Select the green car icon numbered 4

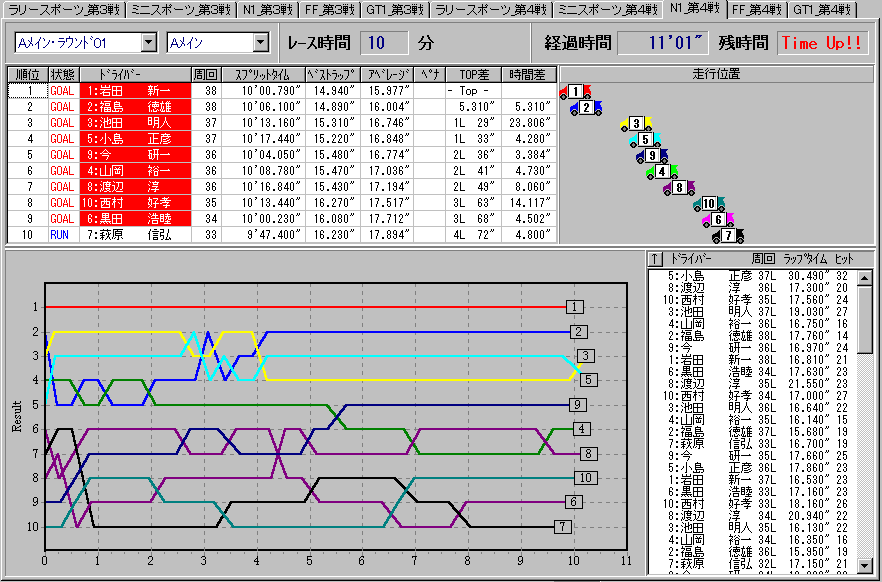coord(661,172)
